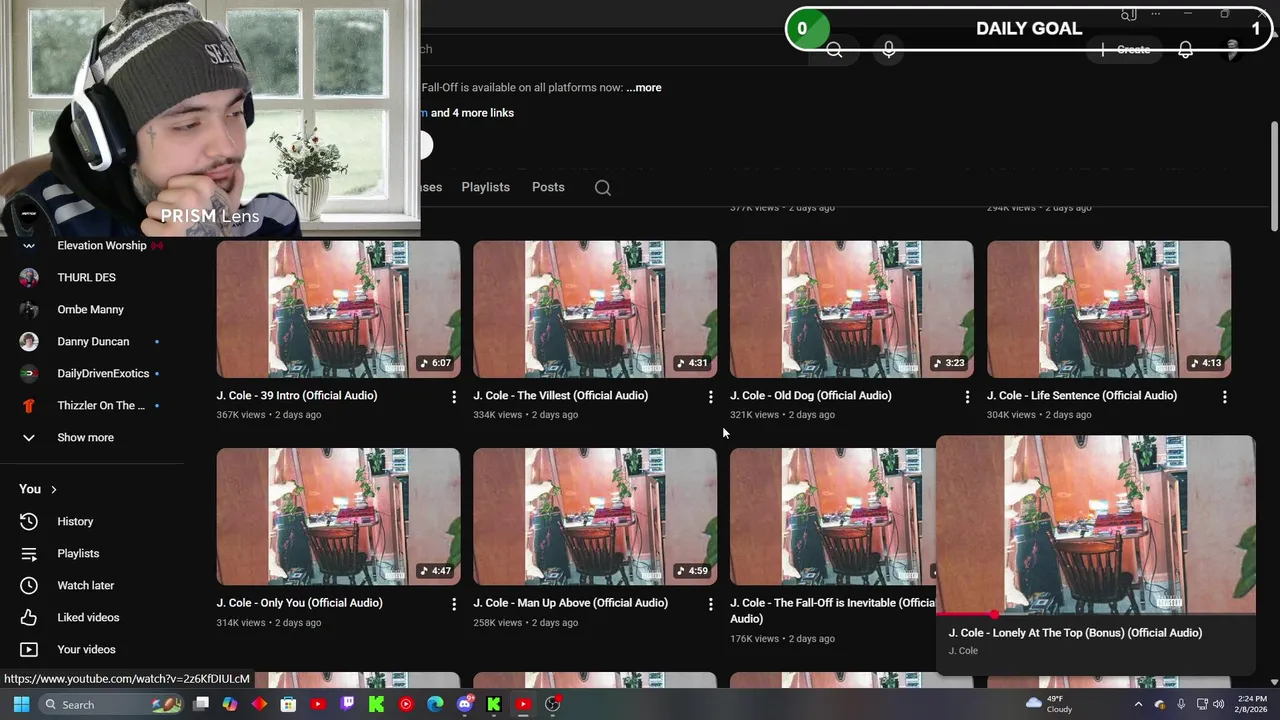Viewport: 1280px width, 720px height.
Task: Click the Create button
Action: (1125, 49)
